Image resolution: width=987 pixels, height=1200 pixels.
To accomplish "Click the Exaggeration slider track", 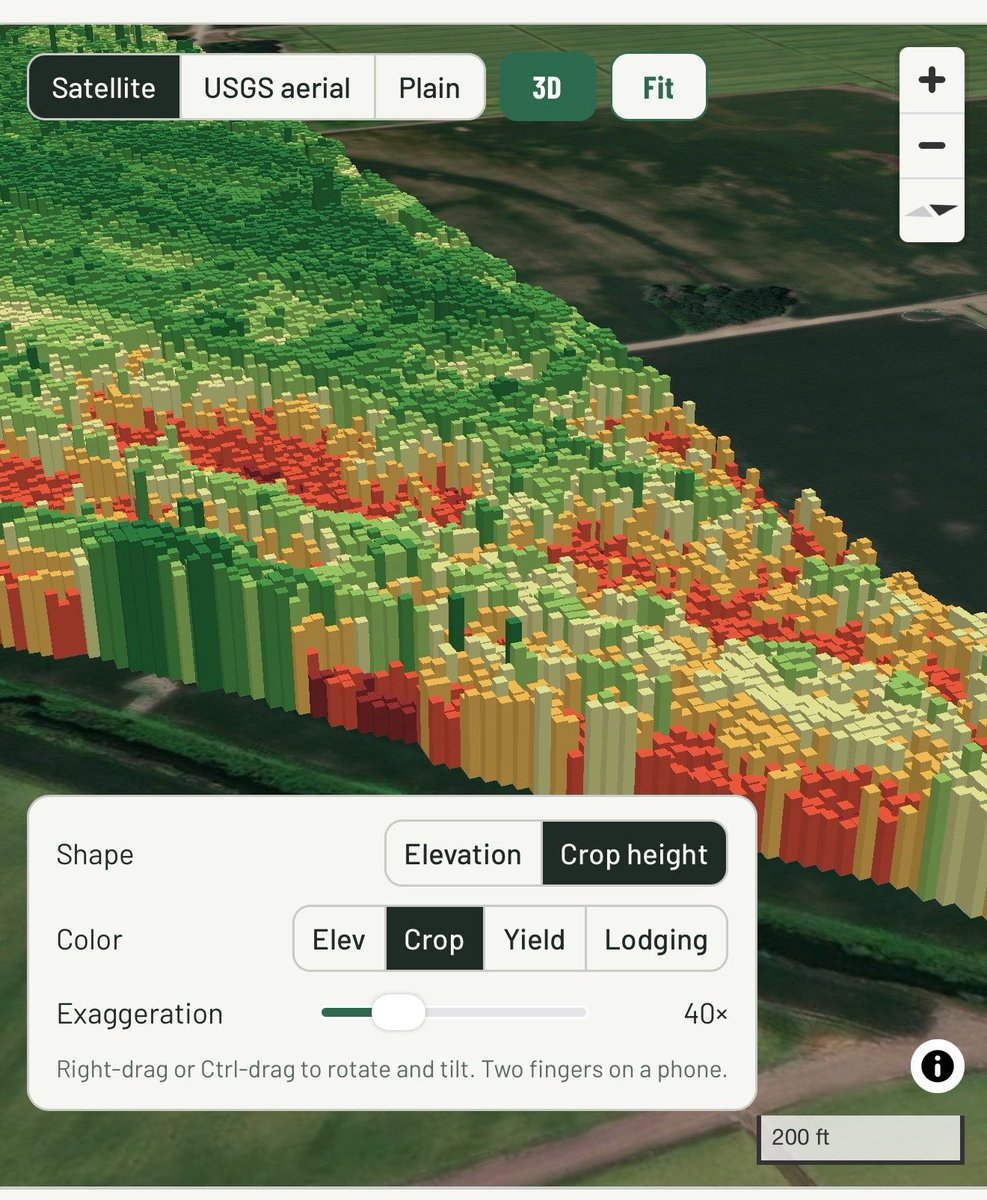I will click(x=454, y=1013).
